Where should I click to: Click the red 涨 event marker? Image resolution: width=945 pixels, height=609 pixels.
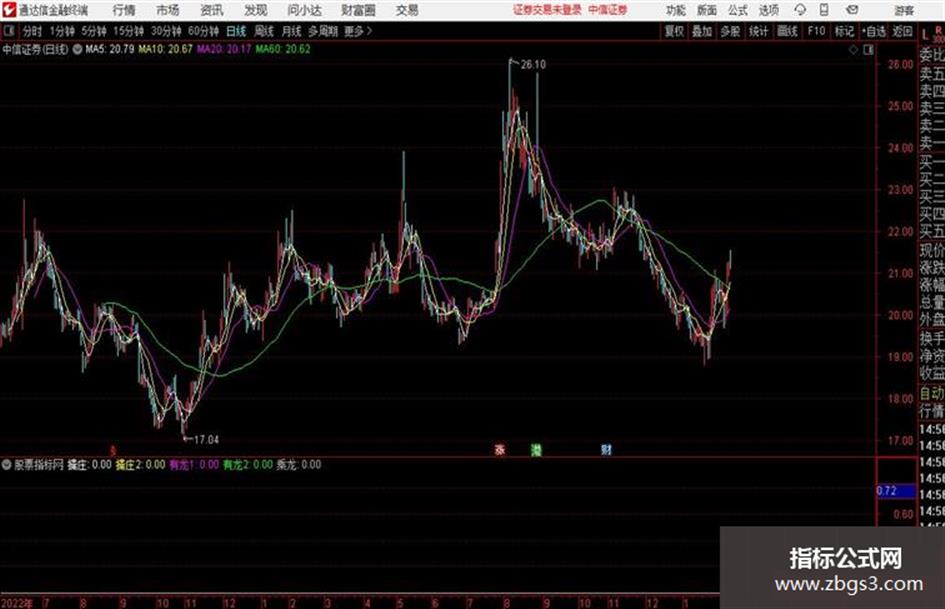[x=500, y=449]
